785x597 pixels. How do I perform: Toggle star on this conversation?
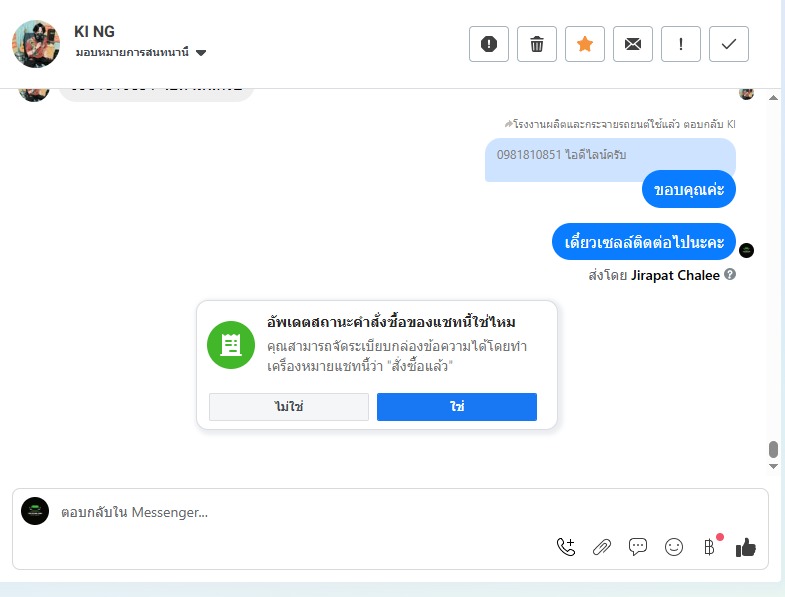(x=585, y=44)
